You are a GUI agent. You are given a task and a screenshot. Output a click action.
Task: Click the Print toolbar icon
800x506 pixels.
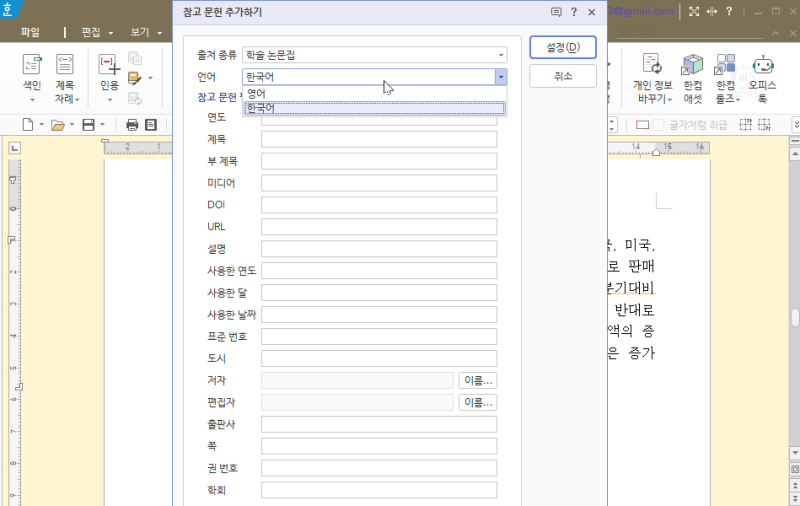[132, 124]
